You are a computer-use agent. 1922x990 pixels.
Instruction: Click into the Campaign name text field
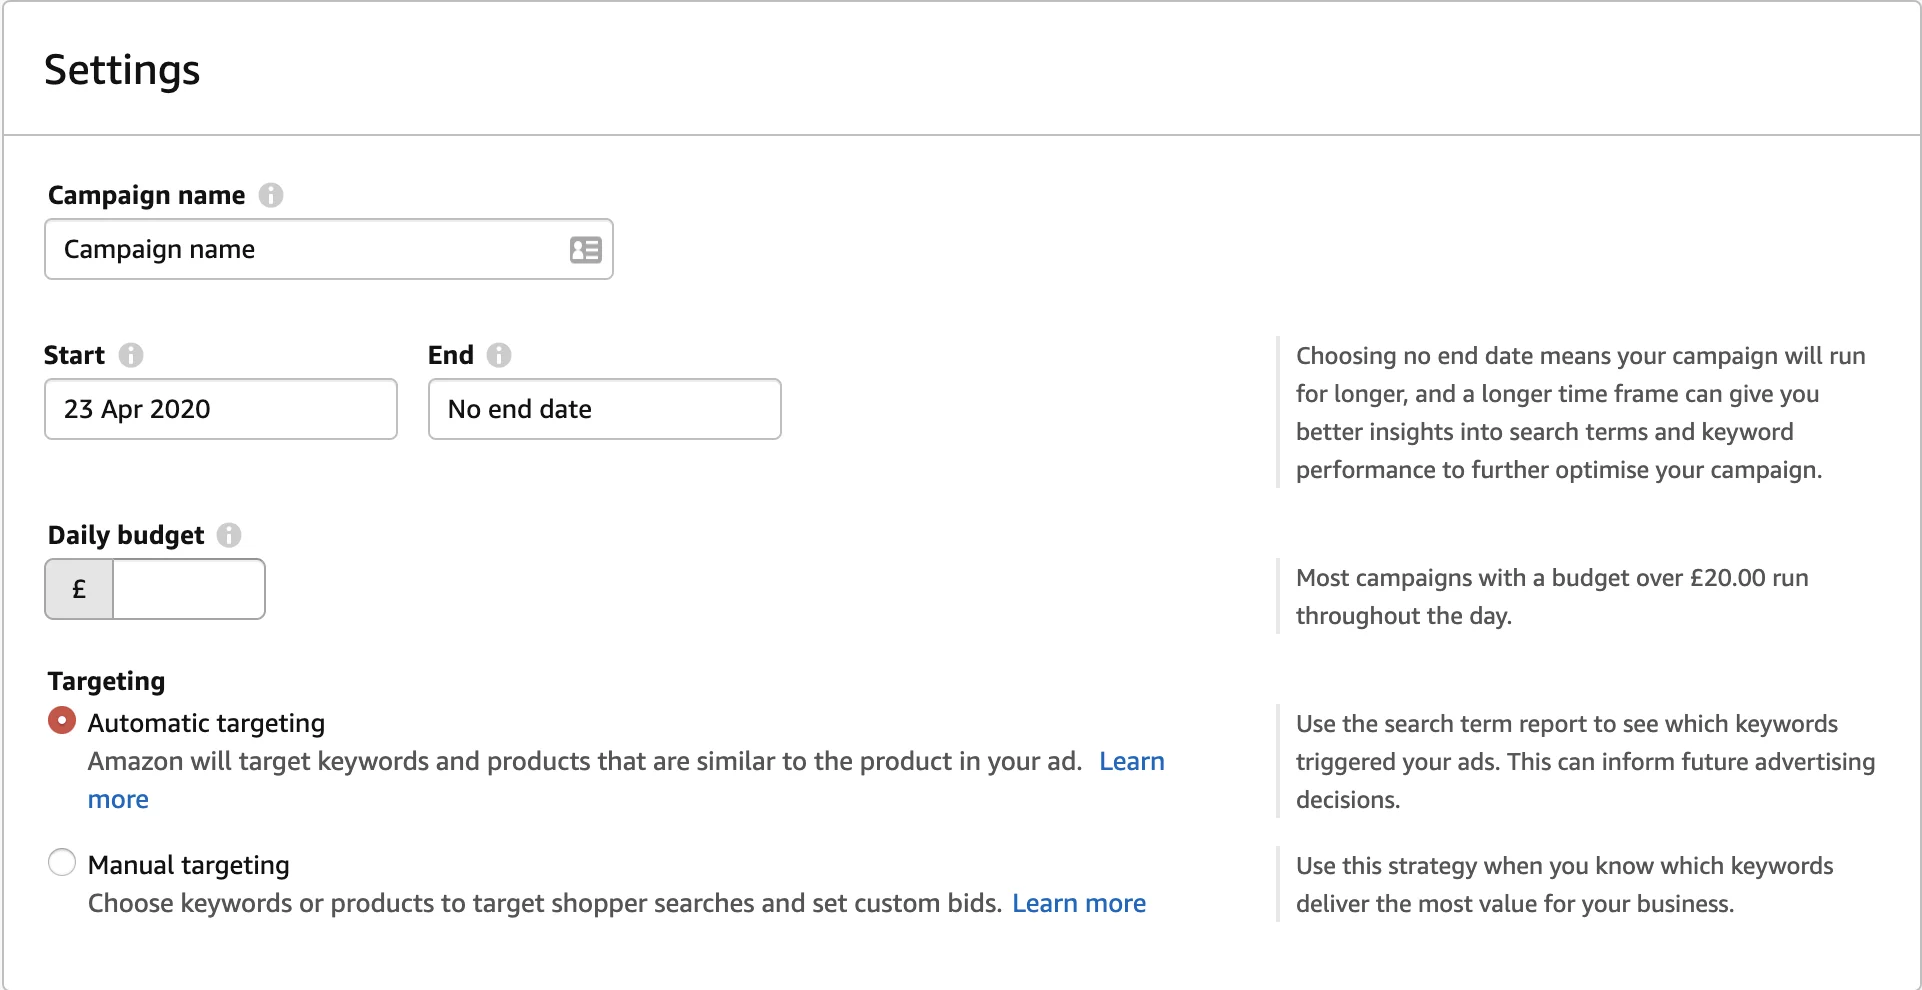click(x=310, y=250)
